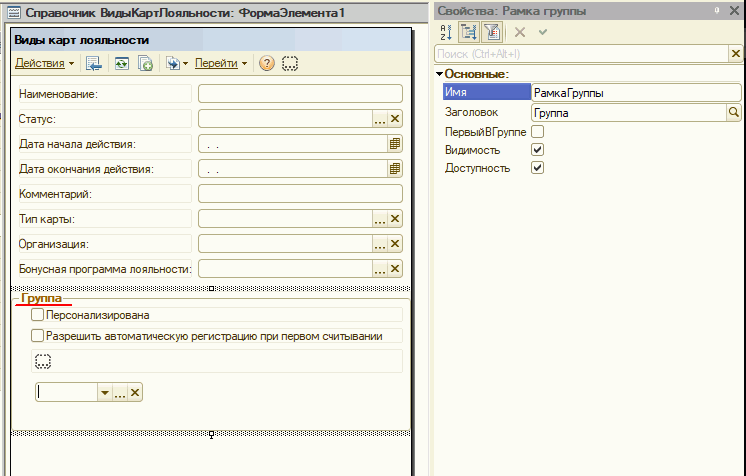Viewport: 746px width, 476px height.
Task: Edit the Заголовок value field Группа
Action: (628, 113)
